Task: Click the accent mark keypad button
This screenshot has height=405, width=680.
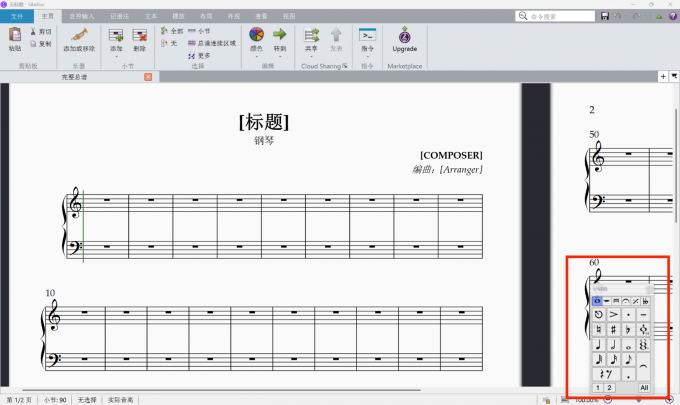Action: pos(613,314)
